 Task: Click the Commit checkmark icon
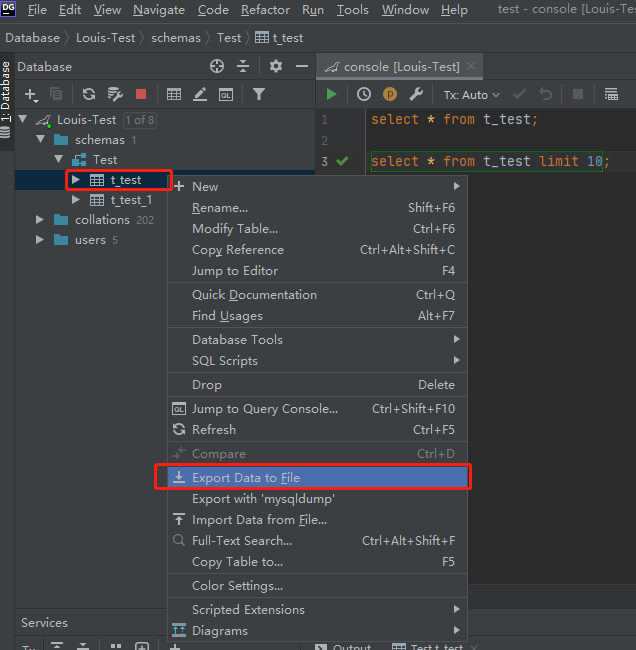(519, 95)
